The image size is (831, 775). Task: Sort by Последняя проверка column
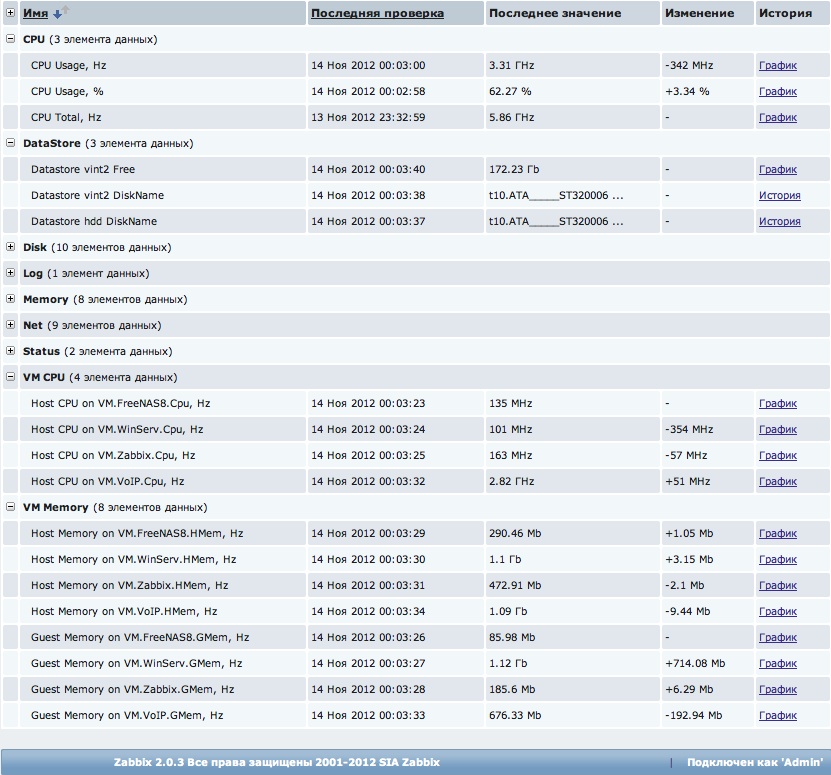pyautogui.click(x=377, y=13)
